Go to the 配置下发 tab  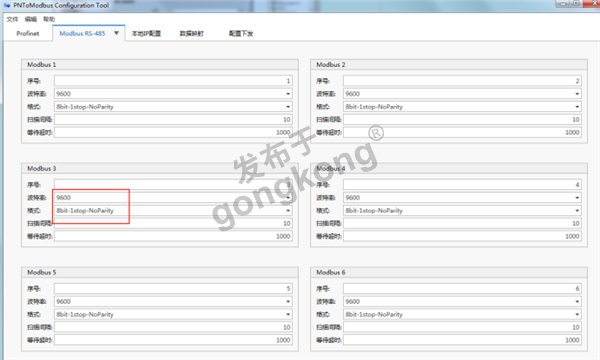(241, 33)
